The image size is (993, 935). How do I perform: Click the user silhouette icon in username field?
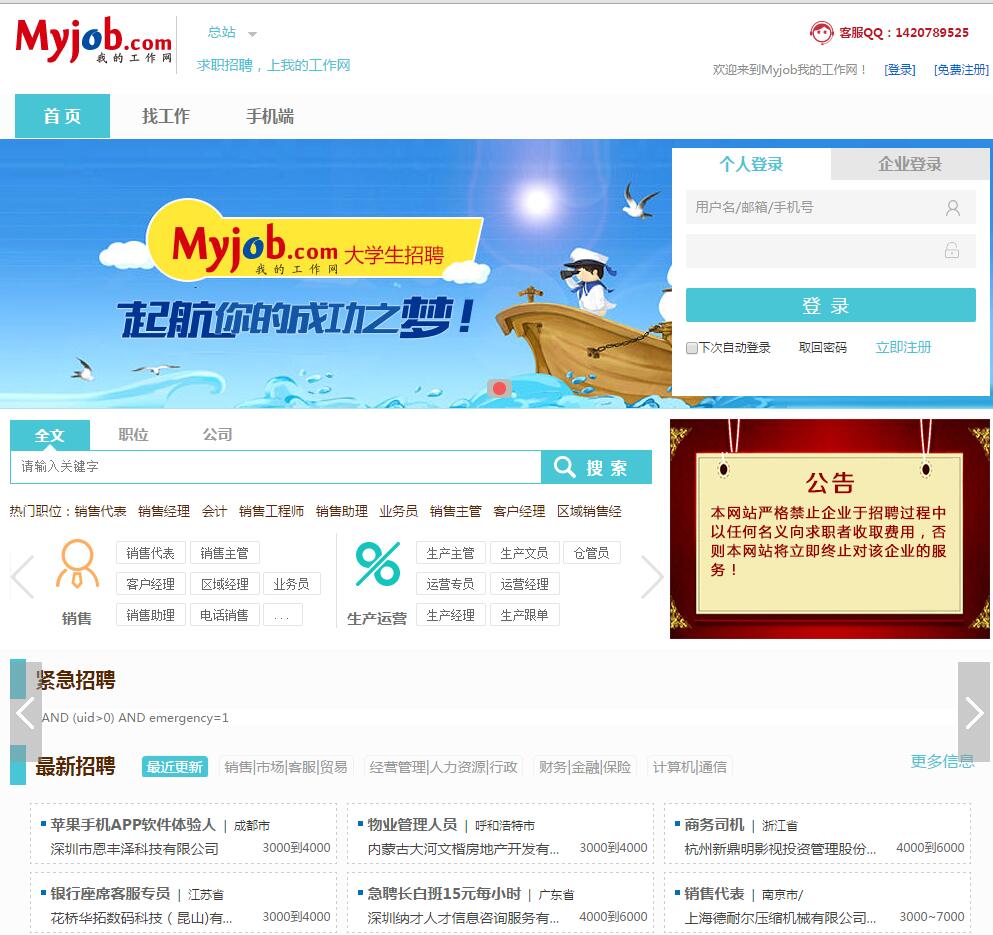[952, 208]
